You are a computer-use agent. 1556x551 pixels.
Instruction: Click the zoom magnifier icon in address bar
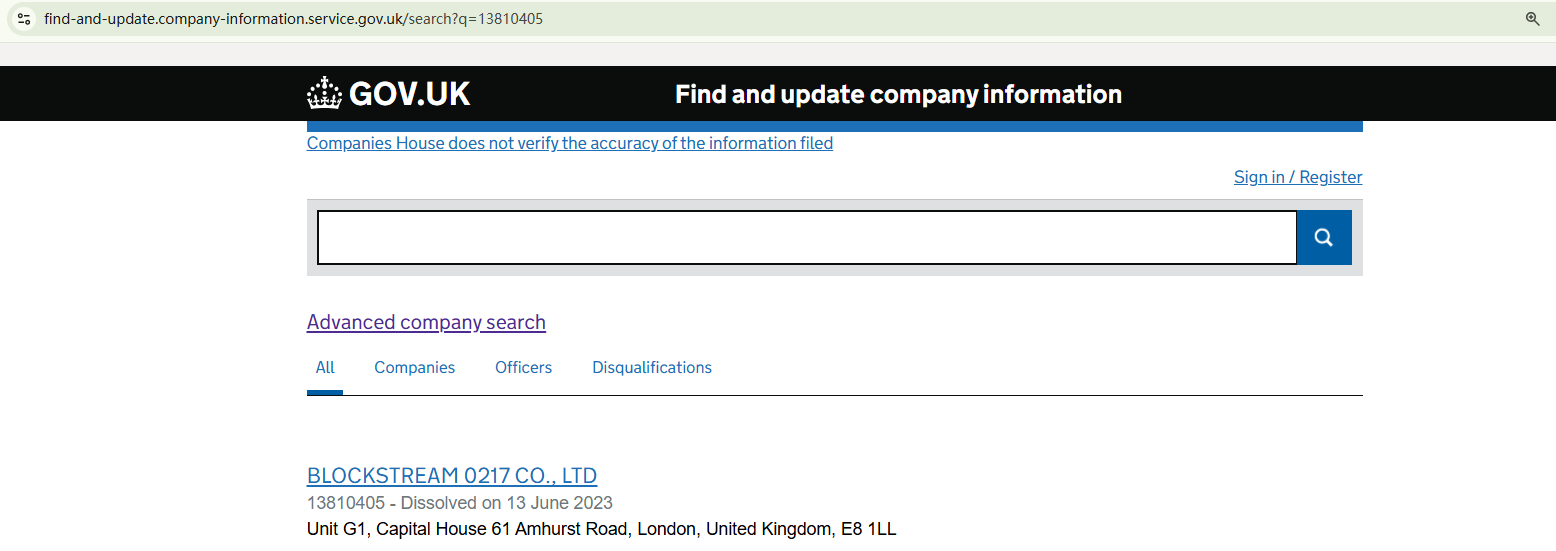[1532, 18]
